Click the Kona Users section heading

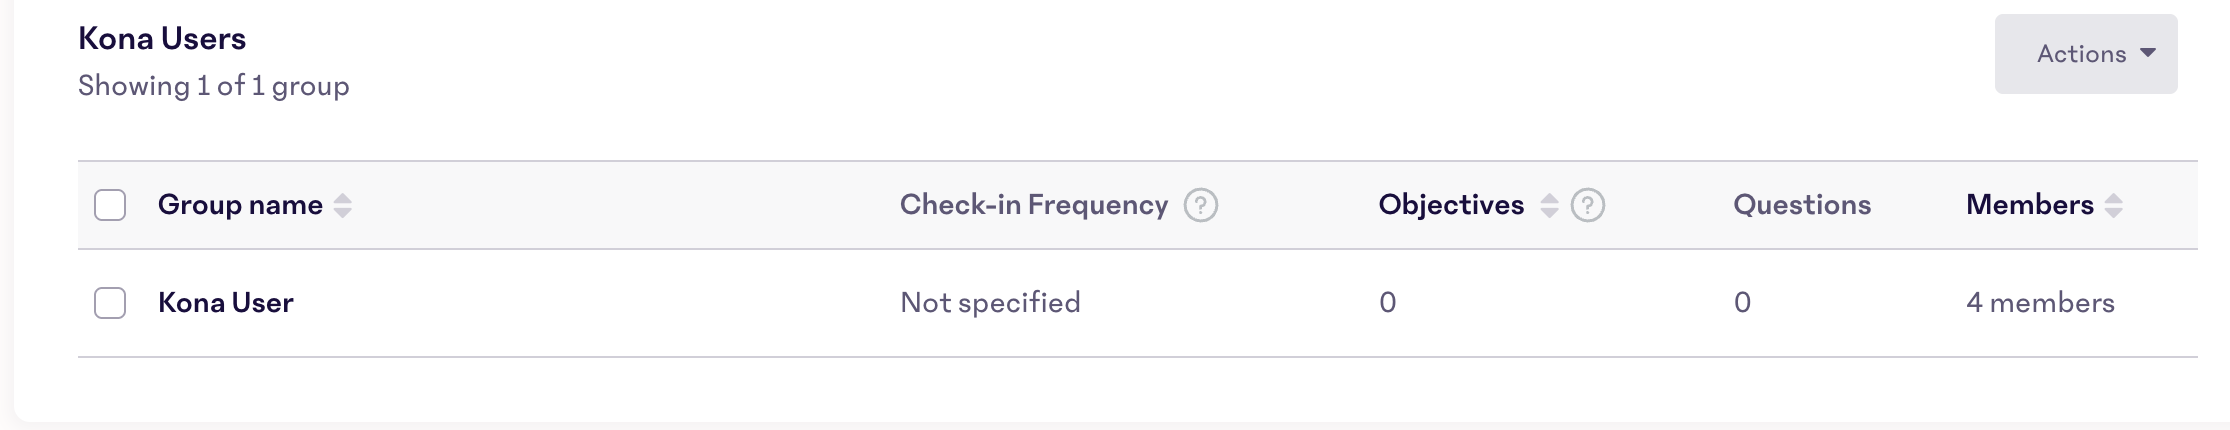(162, 39)
